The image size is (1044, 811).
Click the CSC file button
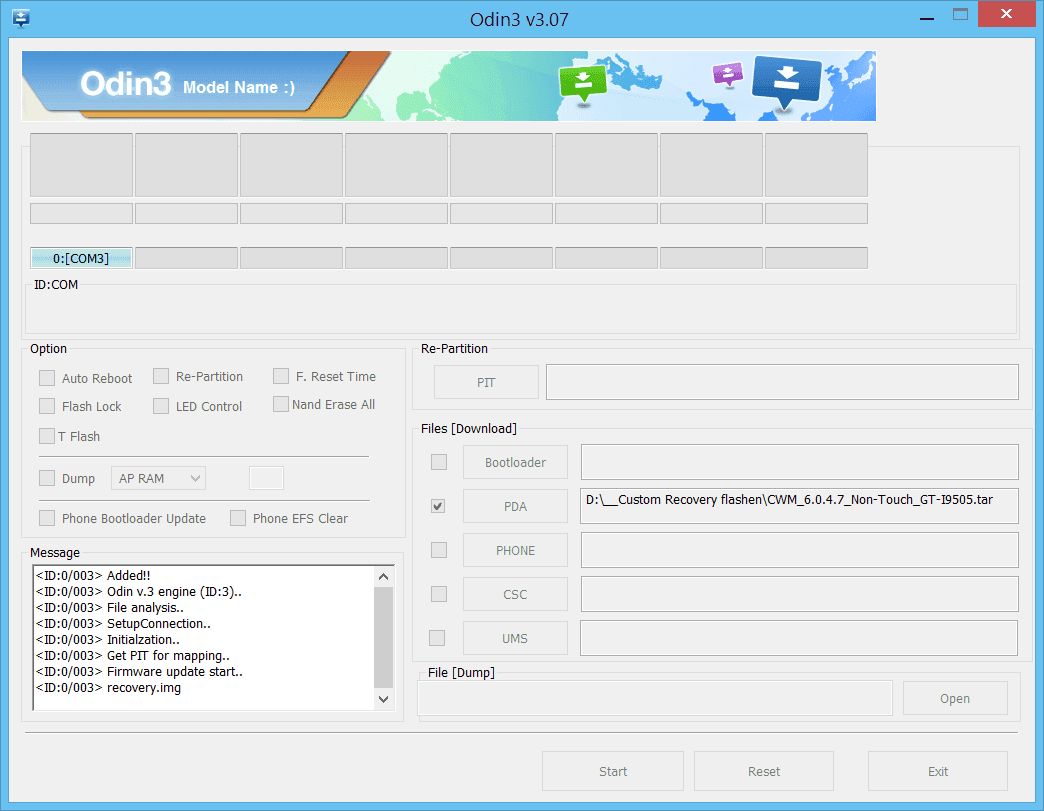(515, 594)
